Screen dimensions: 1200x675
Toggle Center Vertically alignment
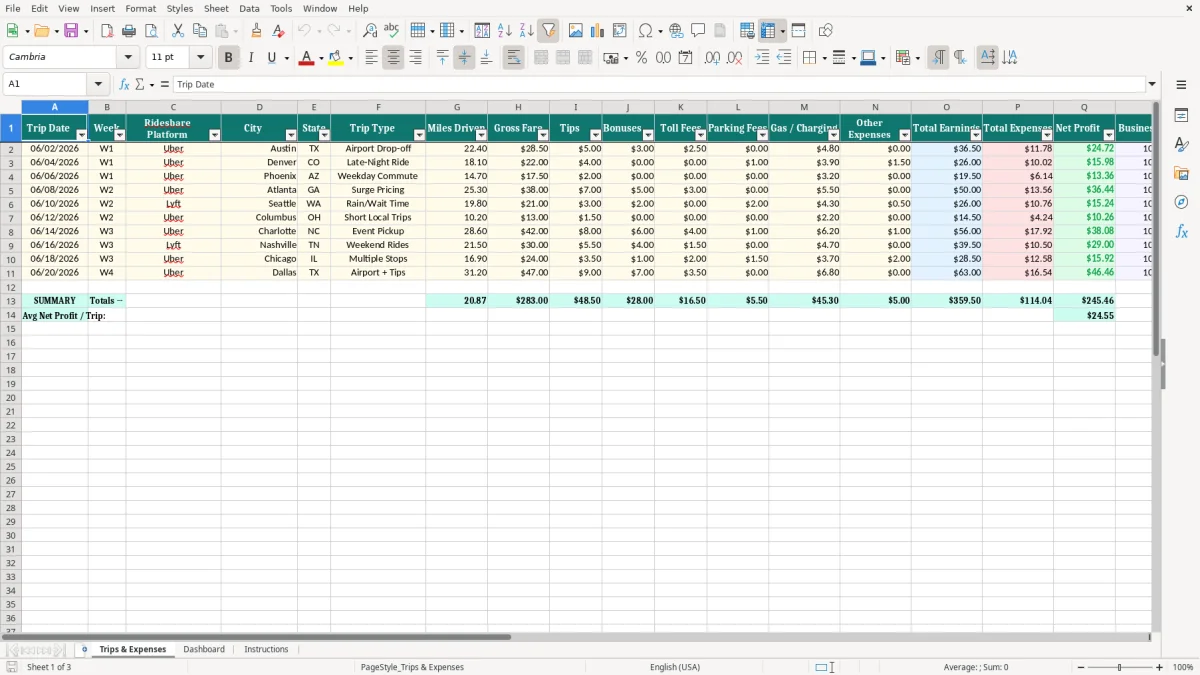click(464, 58)
